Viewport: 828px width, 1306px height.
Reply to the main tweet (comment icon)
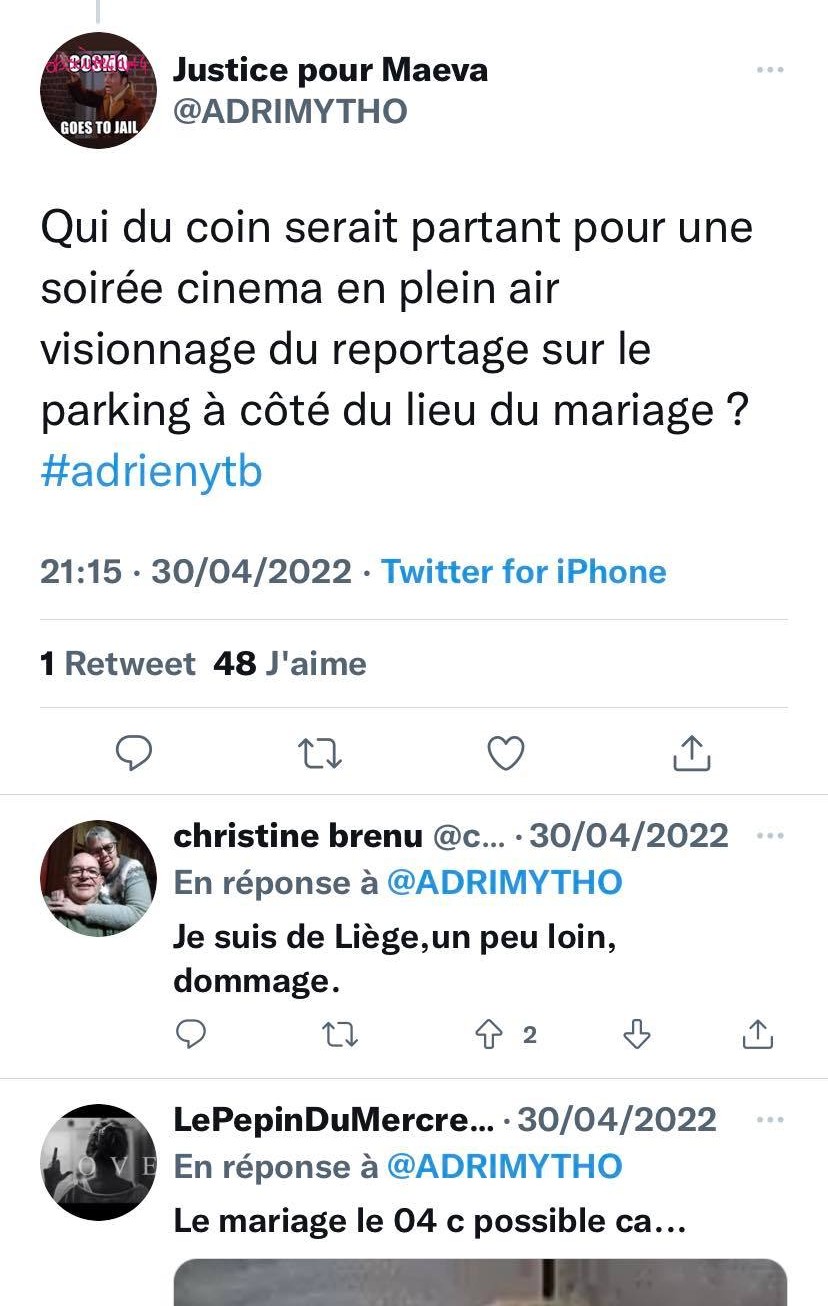pos(134,753)
